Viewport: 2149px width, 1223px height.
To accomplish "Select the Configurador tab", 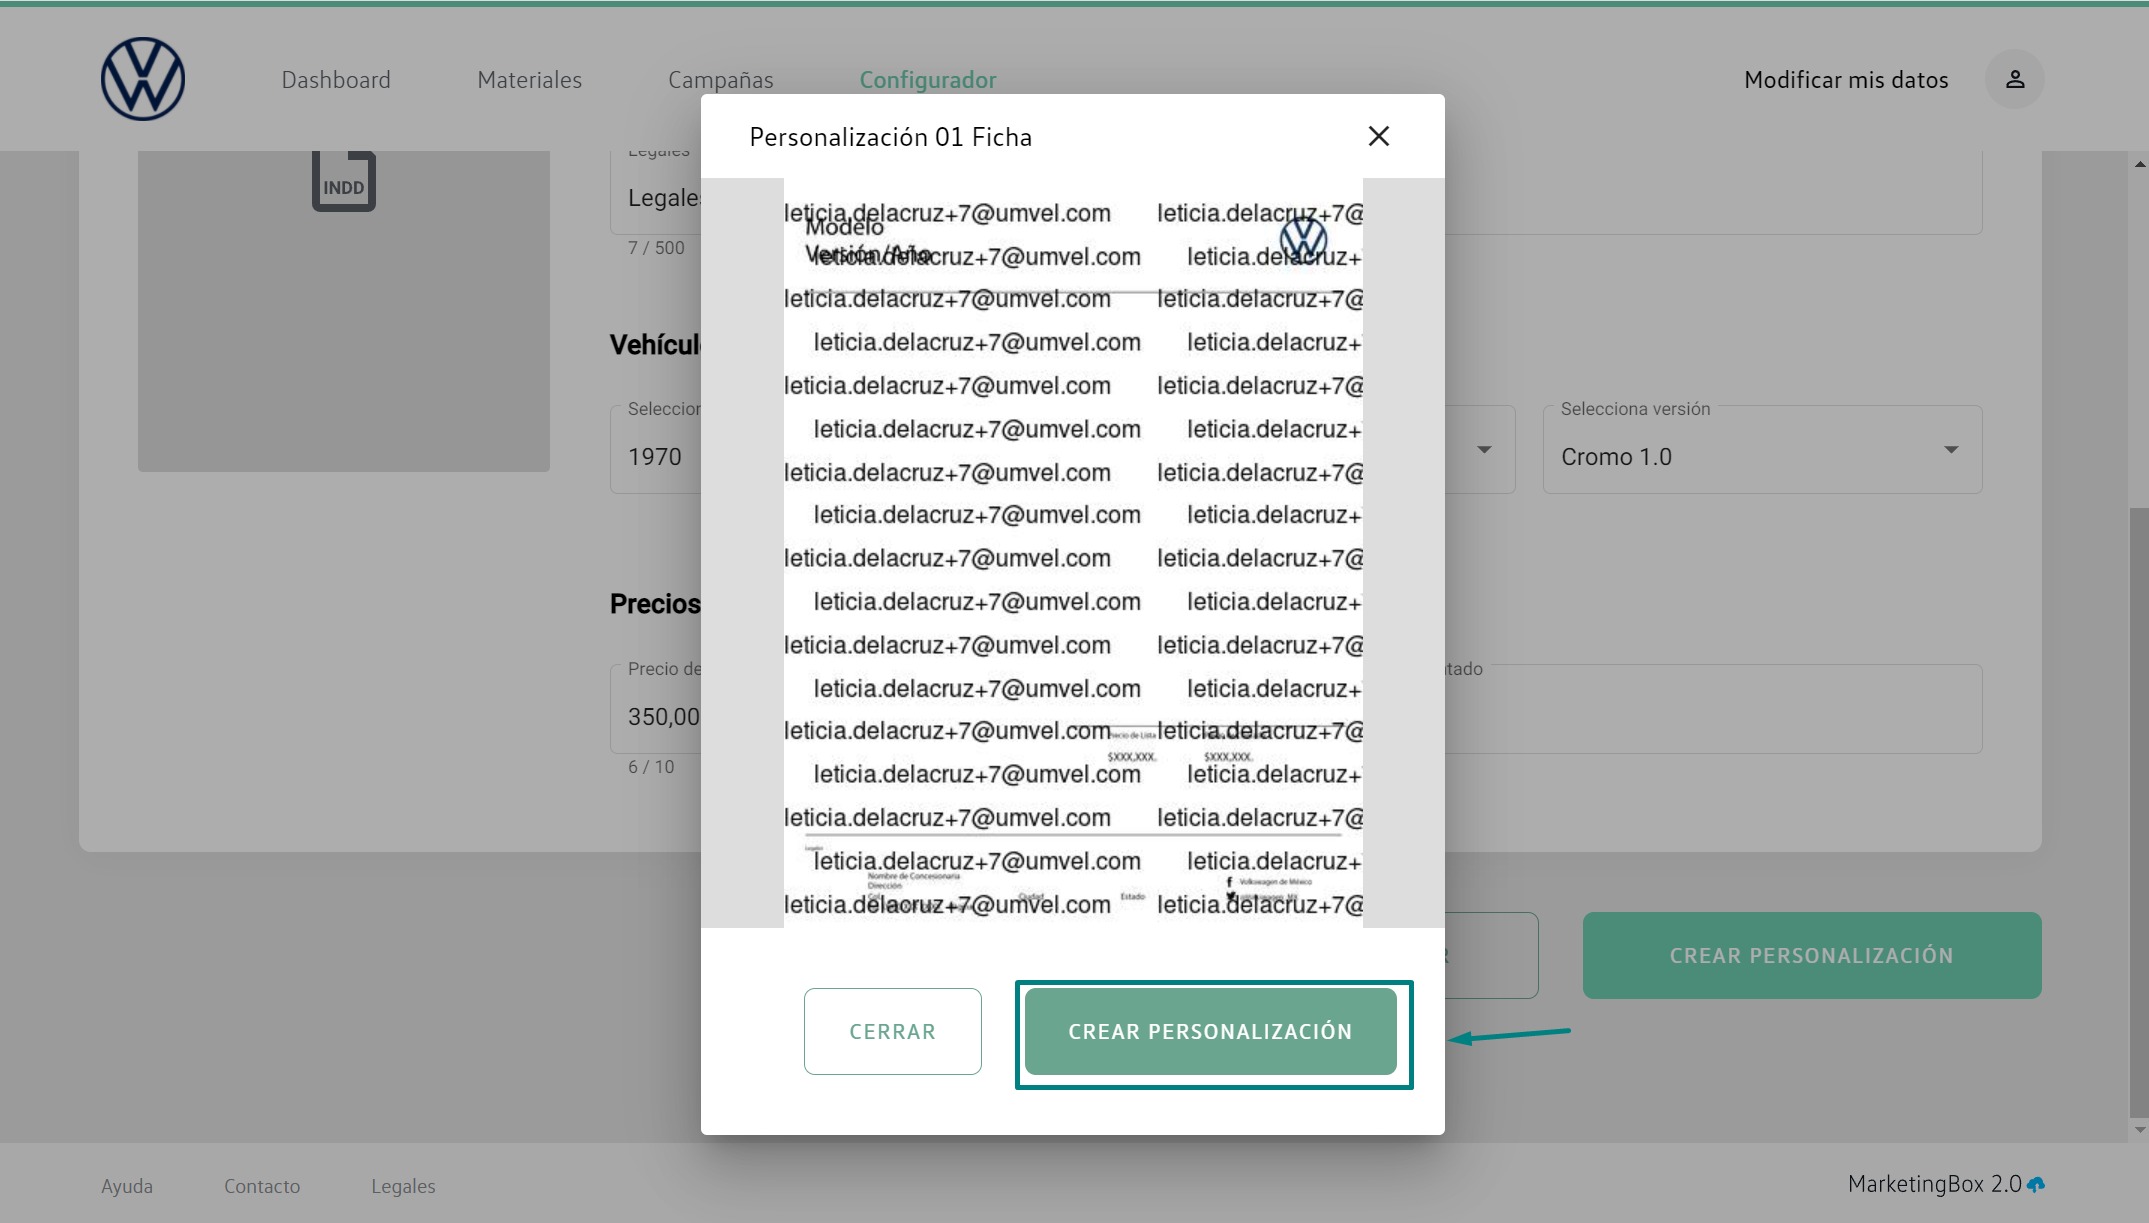I will pyautogui.click(x=927, y=80).
